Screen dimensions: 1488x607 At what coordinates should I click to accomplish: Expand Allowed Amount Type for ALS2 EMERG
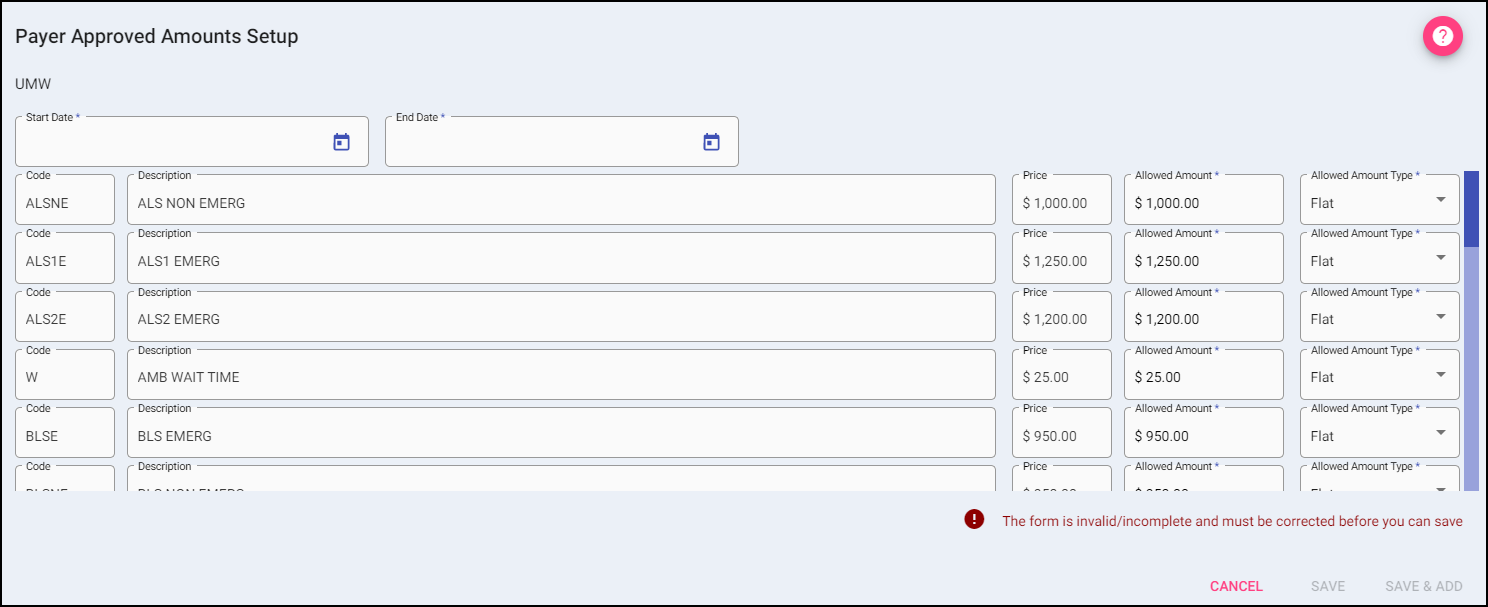tap(1440, 316)
